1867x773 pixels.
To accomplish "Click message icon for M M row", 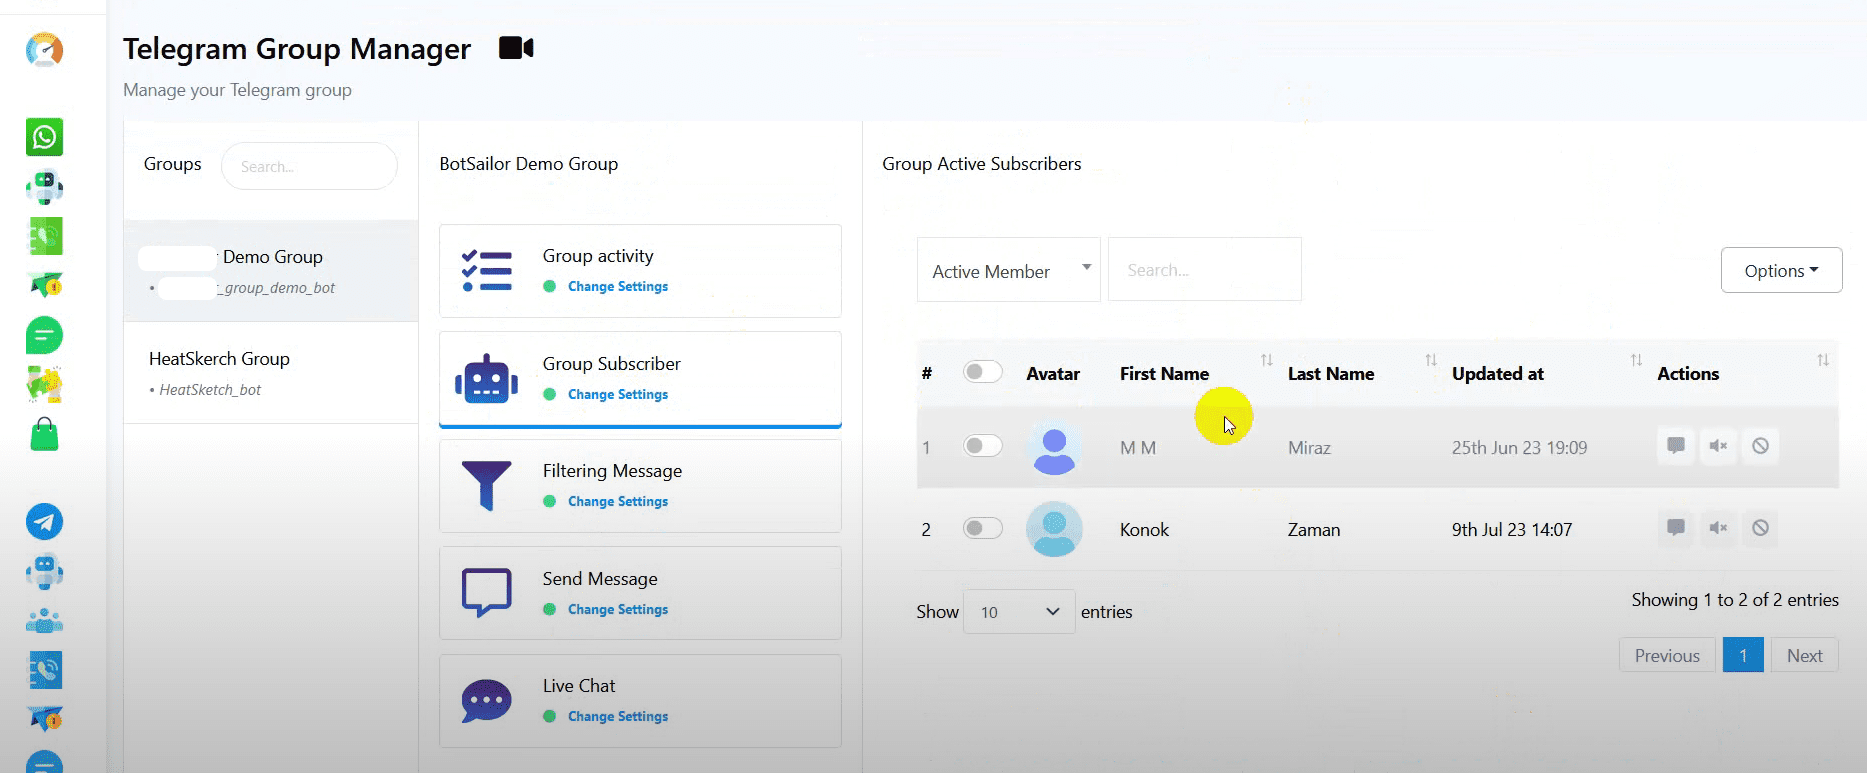I will [x=1676, y=446].
